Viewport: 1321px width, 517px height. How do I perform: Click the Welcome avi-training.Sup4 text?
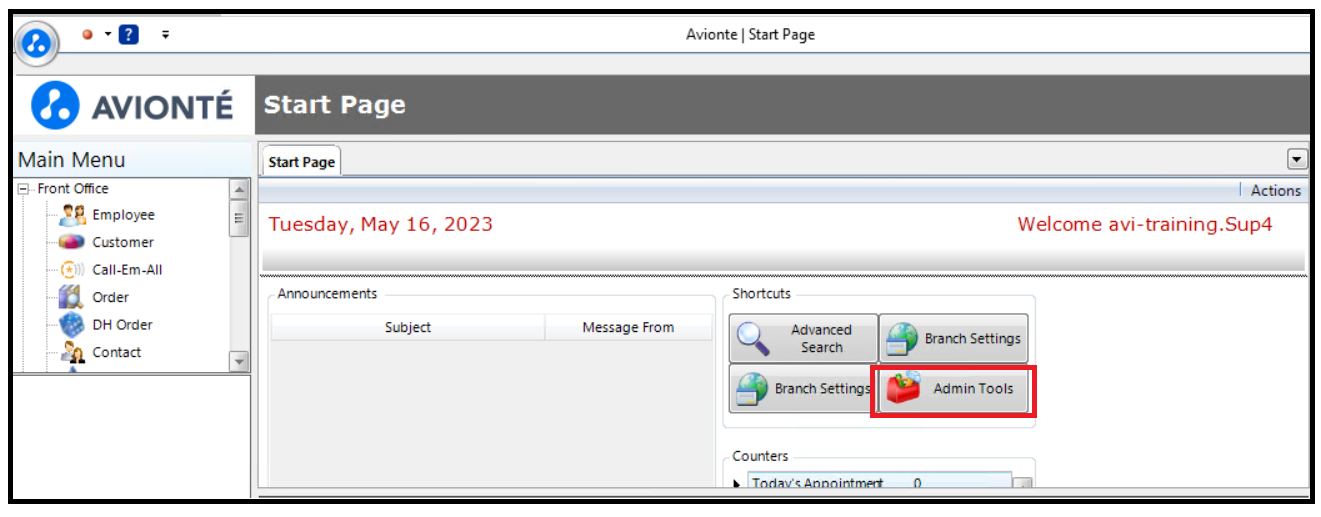click(x=1145, y=224)
